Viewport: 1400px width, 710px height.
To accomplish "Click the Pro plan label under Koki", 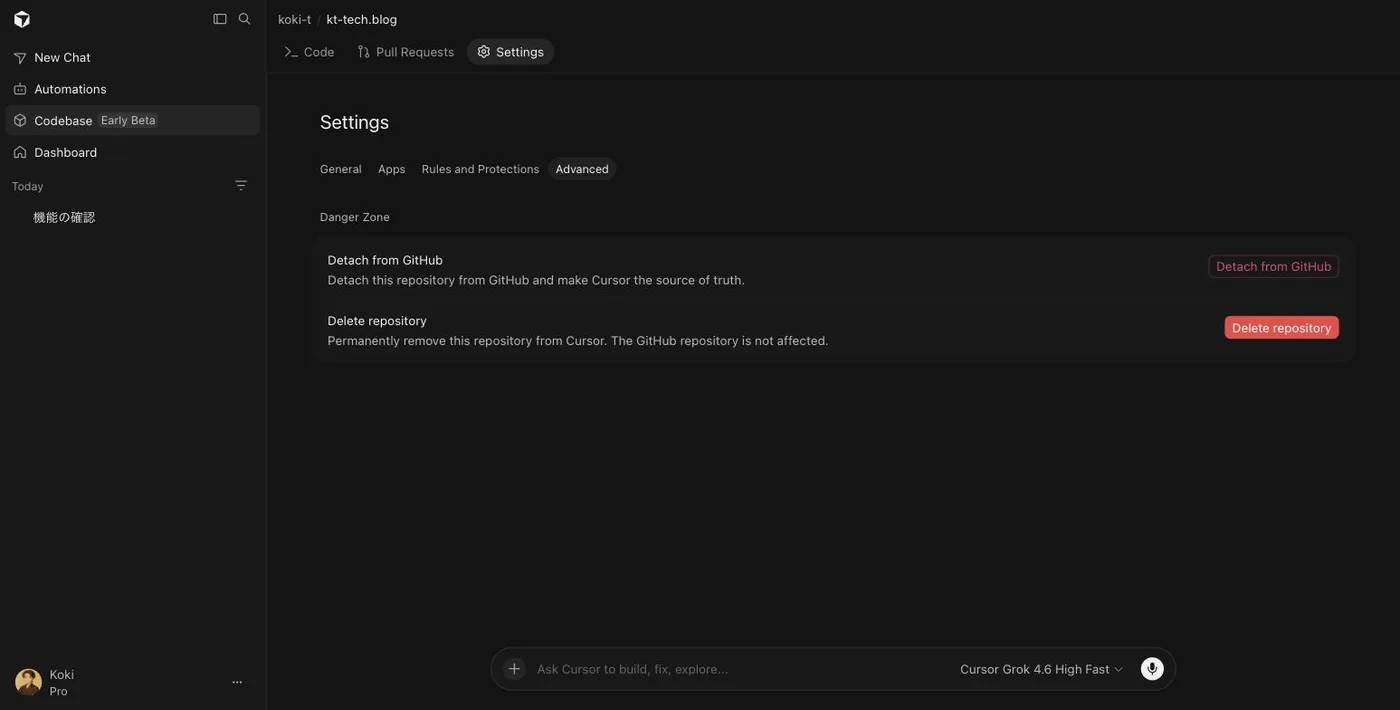I will pyautogui.click(x=59, y=691).
